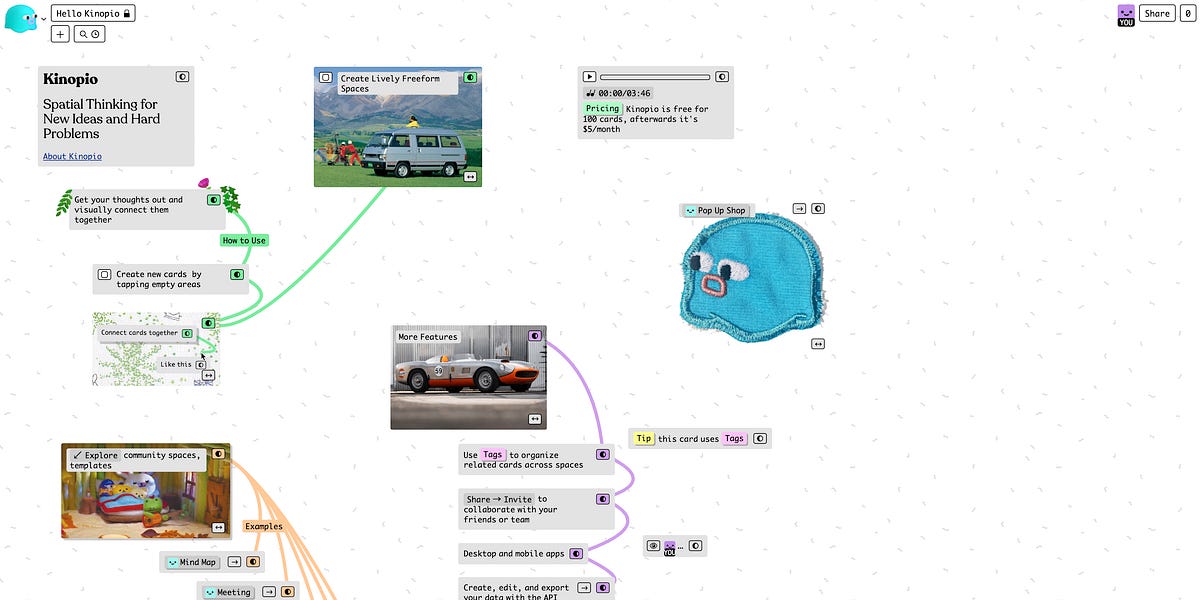
Task: Click arrow link button on API export card
Action: pos(584,588)
